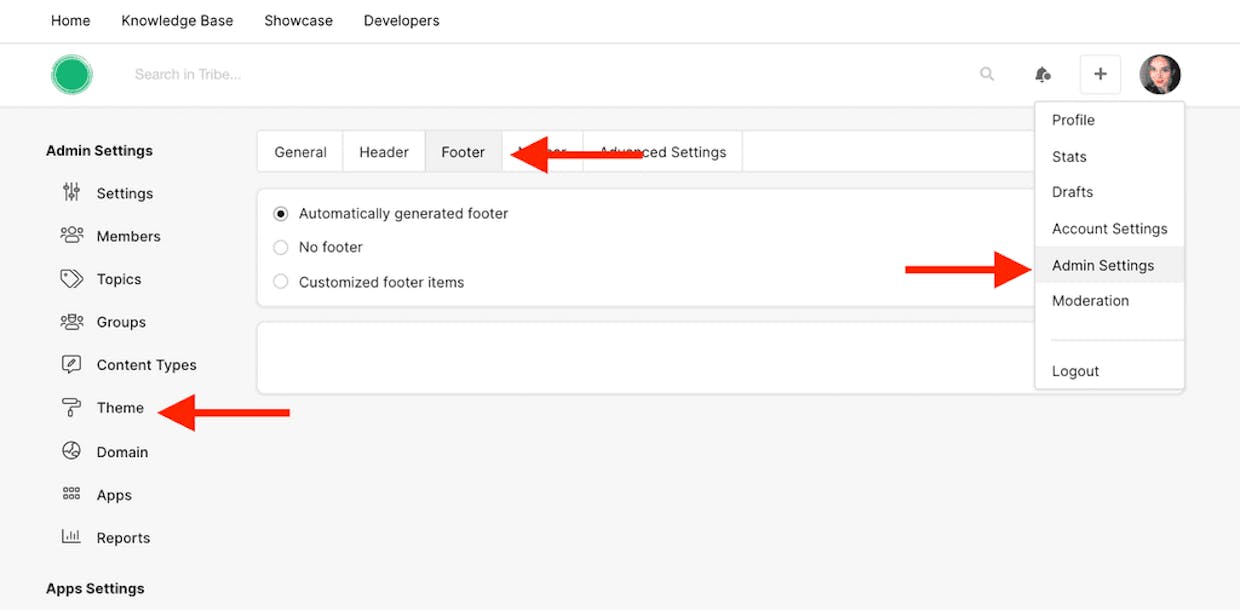Choose Profile from user menu
This screenshot has height=610, width=1240.
click(1110, 120)
